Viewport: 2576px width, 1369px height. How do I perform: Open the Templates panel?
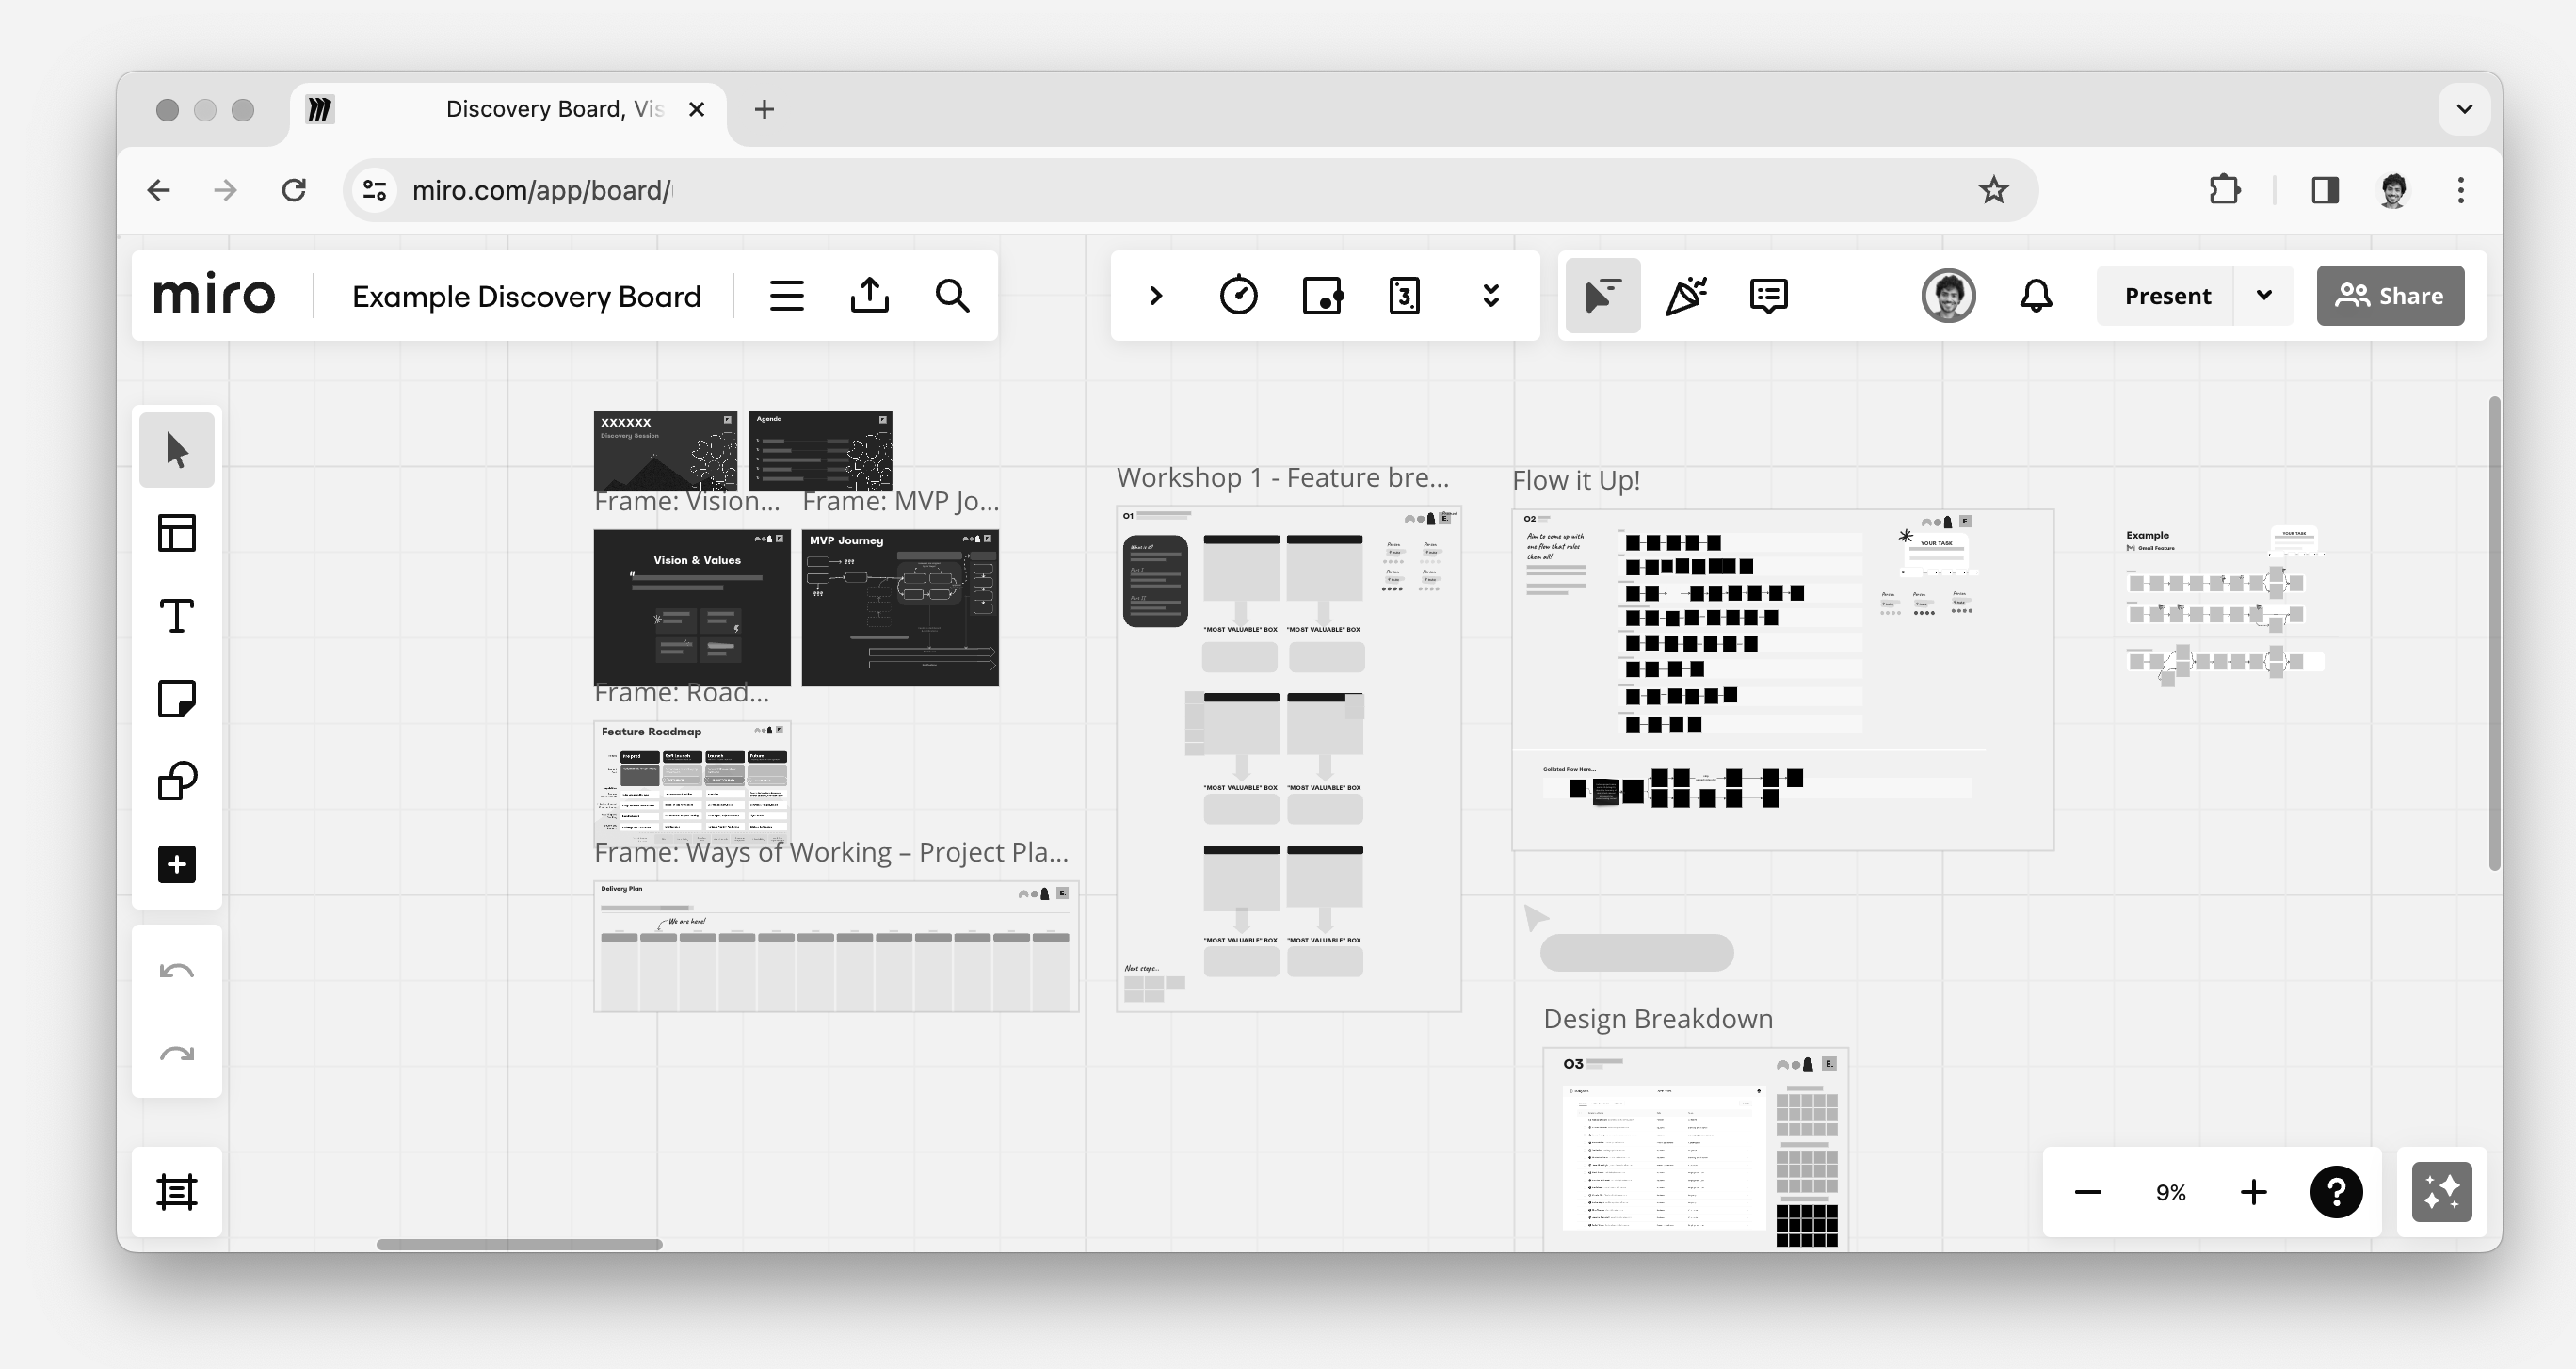(x=177, y=532)
